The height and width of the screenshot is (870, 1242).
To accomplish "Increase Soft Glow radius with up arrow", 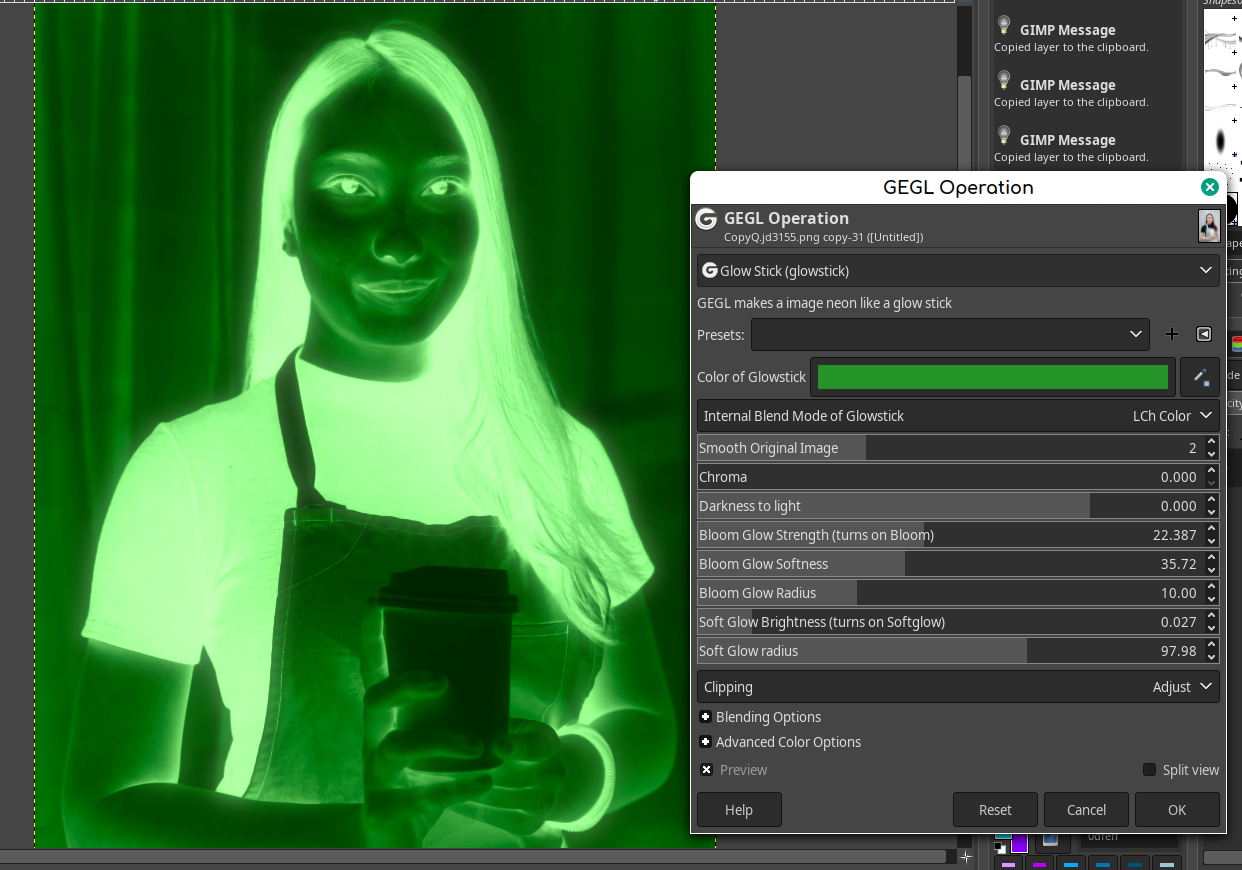I will [x=1211, y=645].
